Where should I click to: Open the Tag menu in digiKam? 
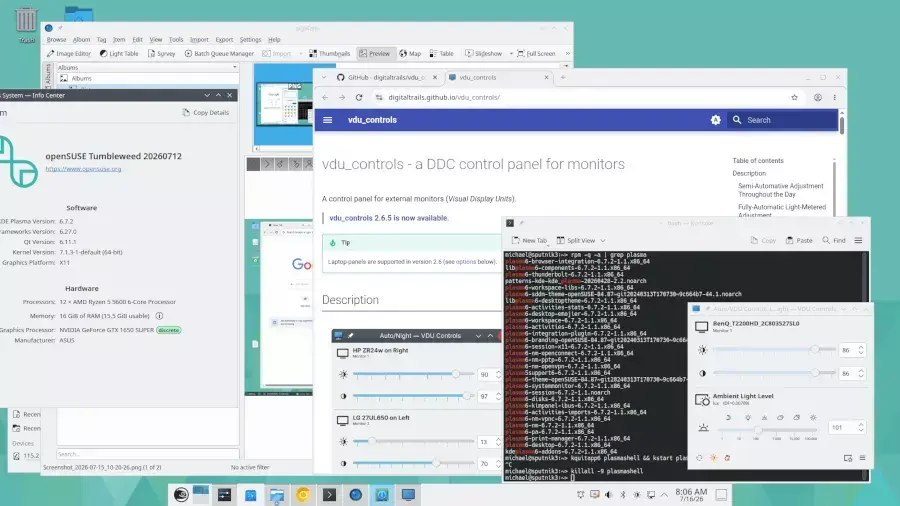coord(102,40)
